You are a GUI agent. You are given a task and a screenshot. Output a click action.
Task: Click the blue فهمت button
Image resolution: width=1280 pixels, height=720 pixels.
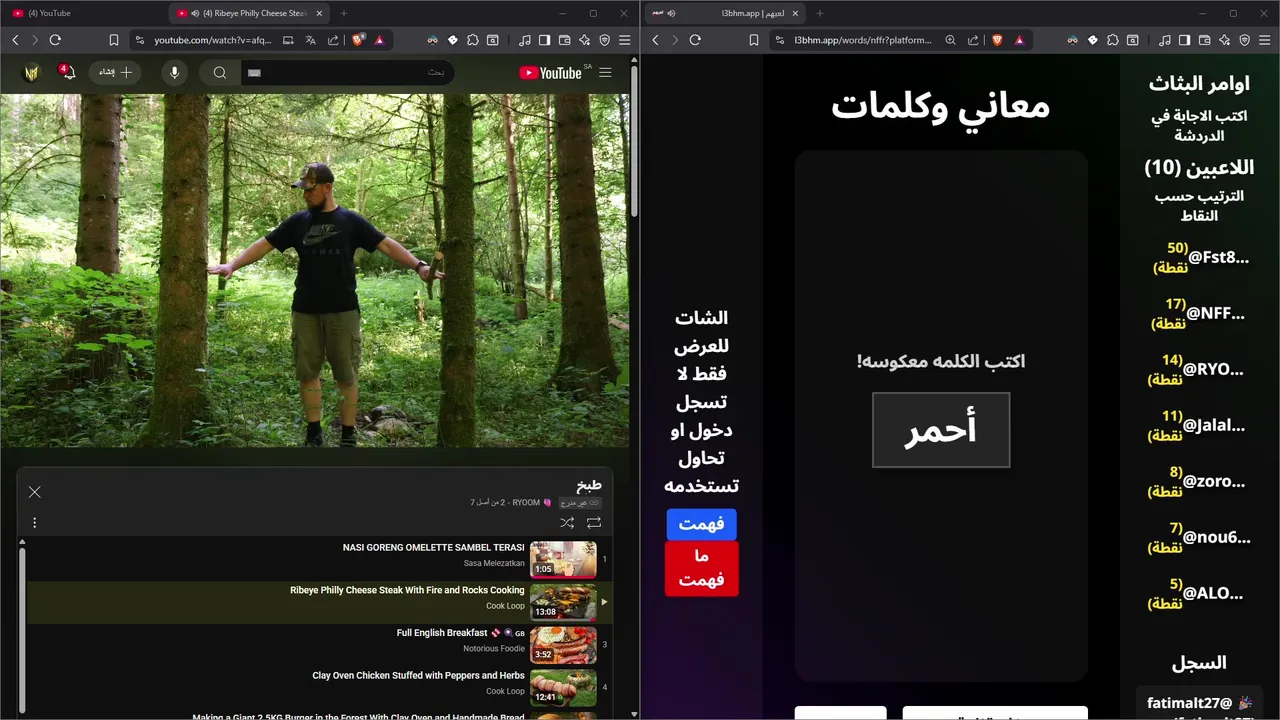702,524
